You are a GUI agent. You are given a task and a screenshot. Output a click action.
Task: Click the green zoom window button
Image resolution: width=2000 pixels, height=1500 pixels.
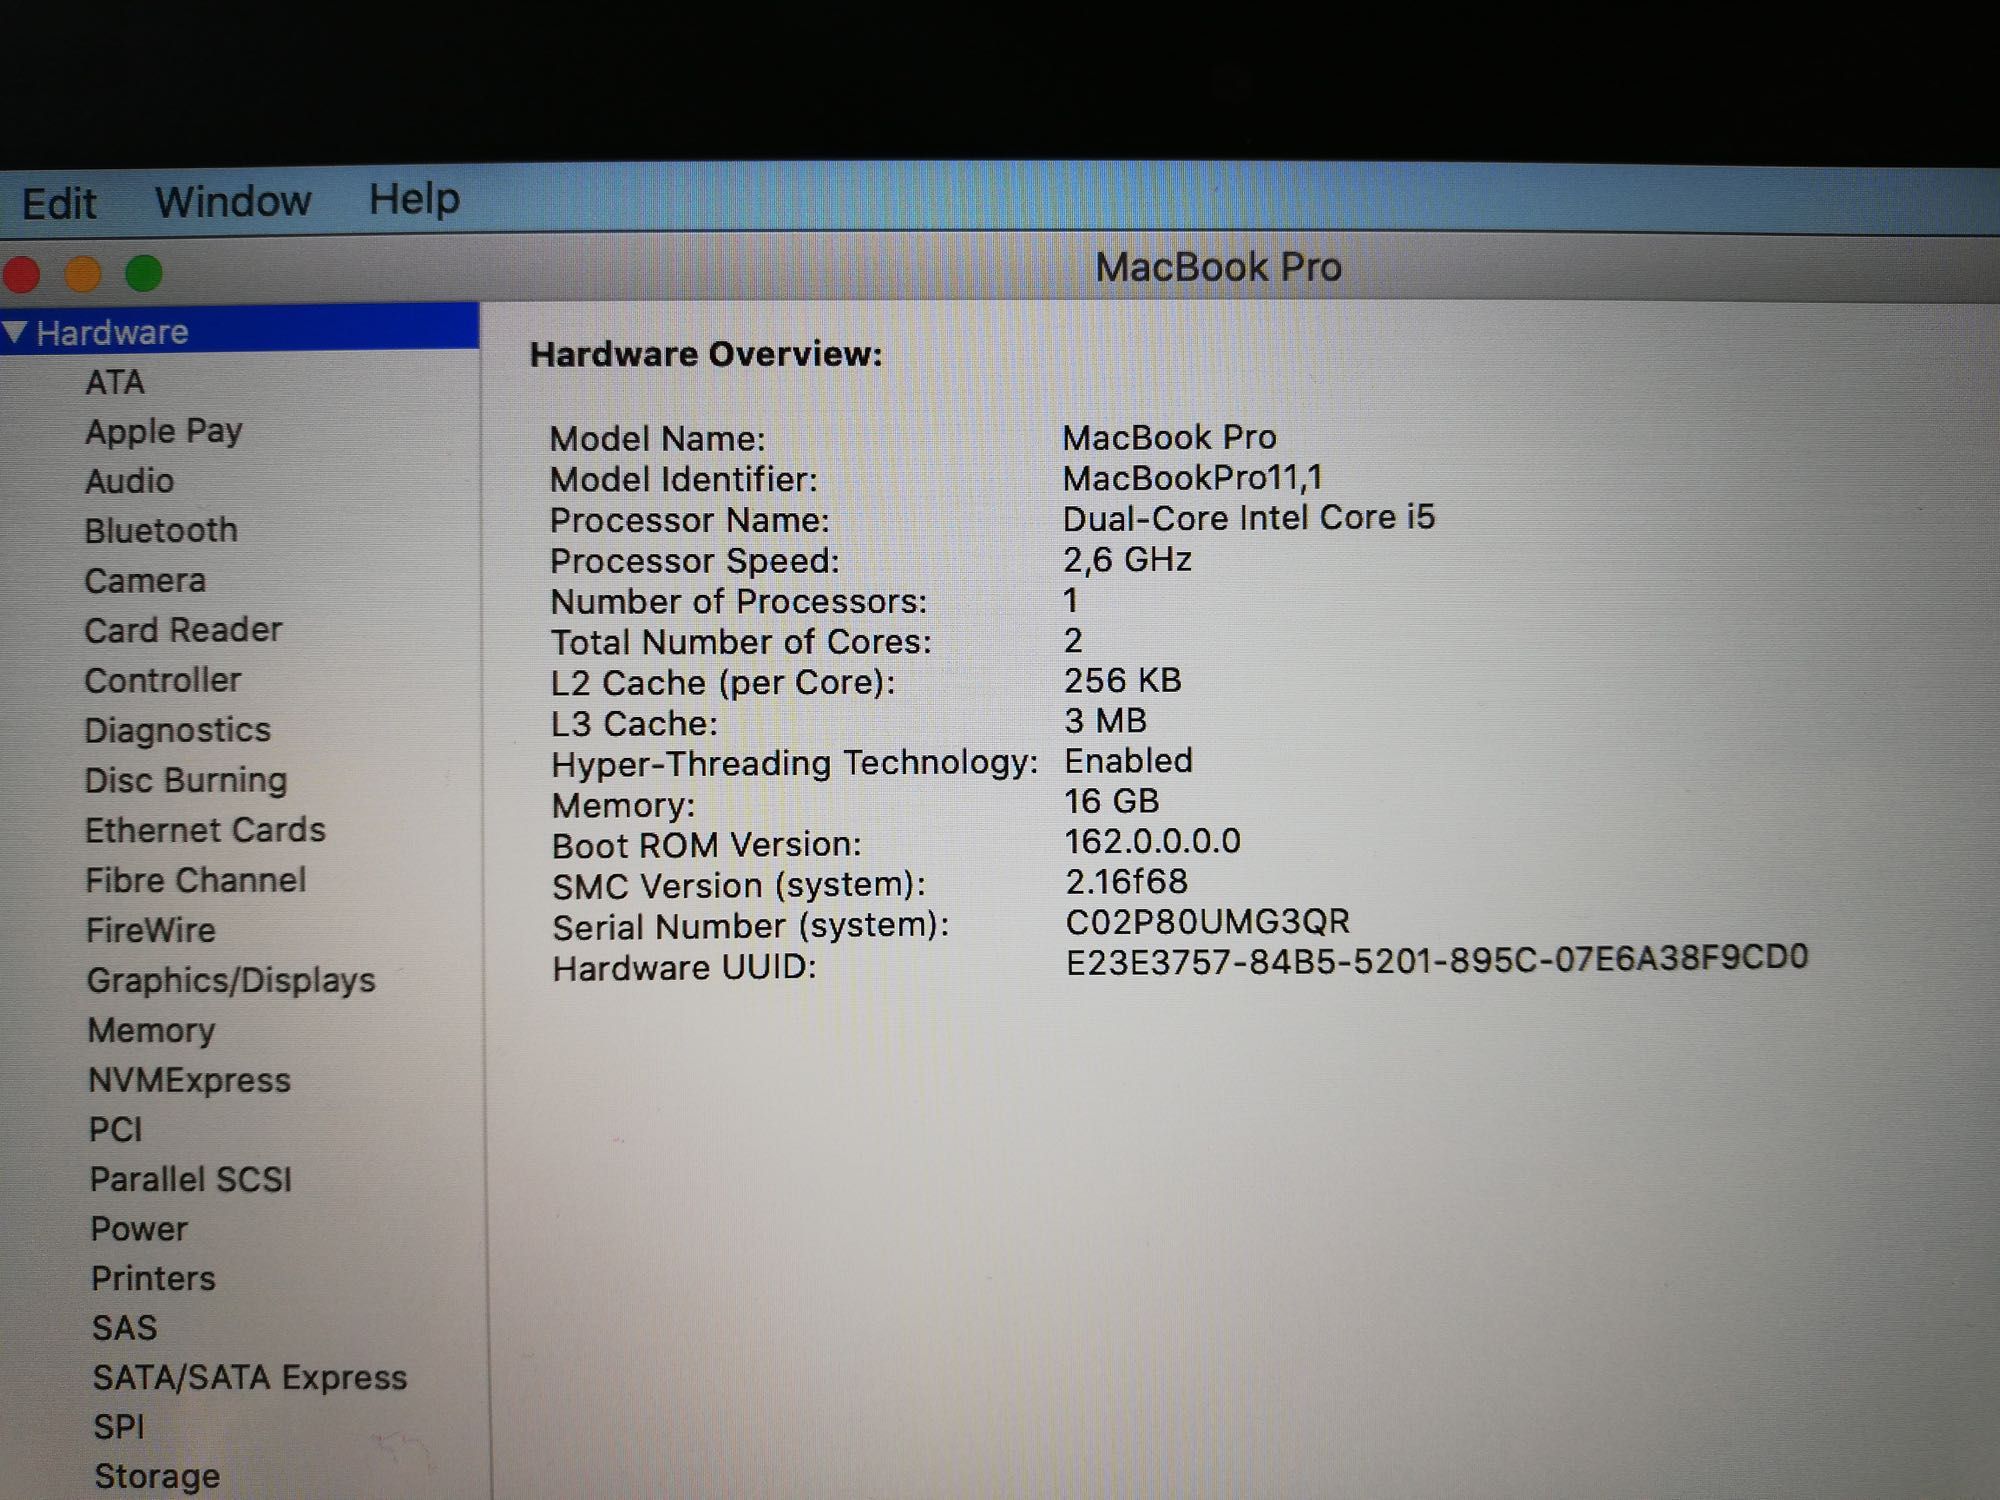tap(144, 273)
